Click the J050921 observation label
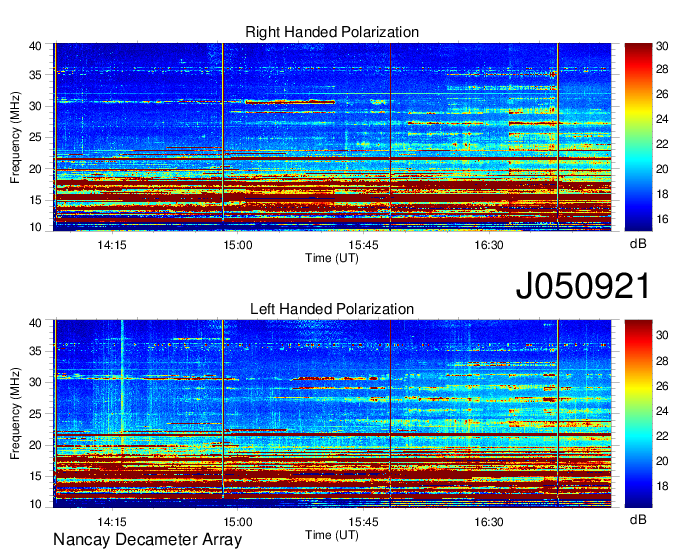Image resolution: width=680 pixels, height=552 pixels. click(583, 286)
